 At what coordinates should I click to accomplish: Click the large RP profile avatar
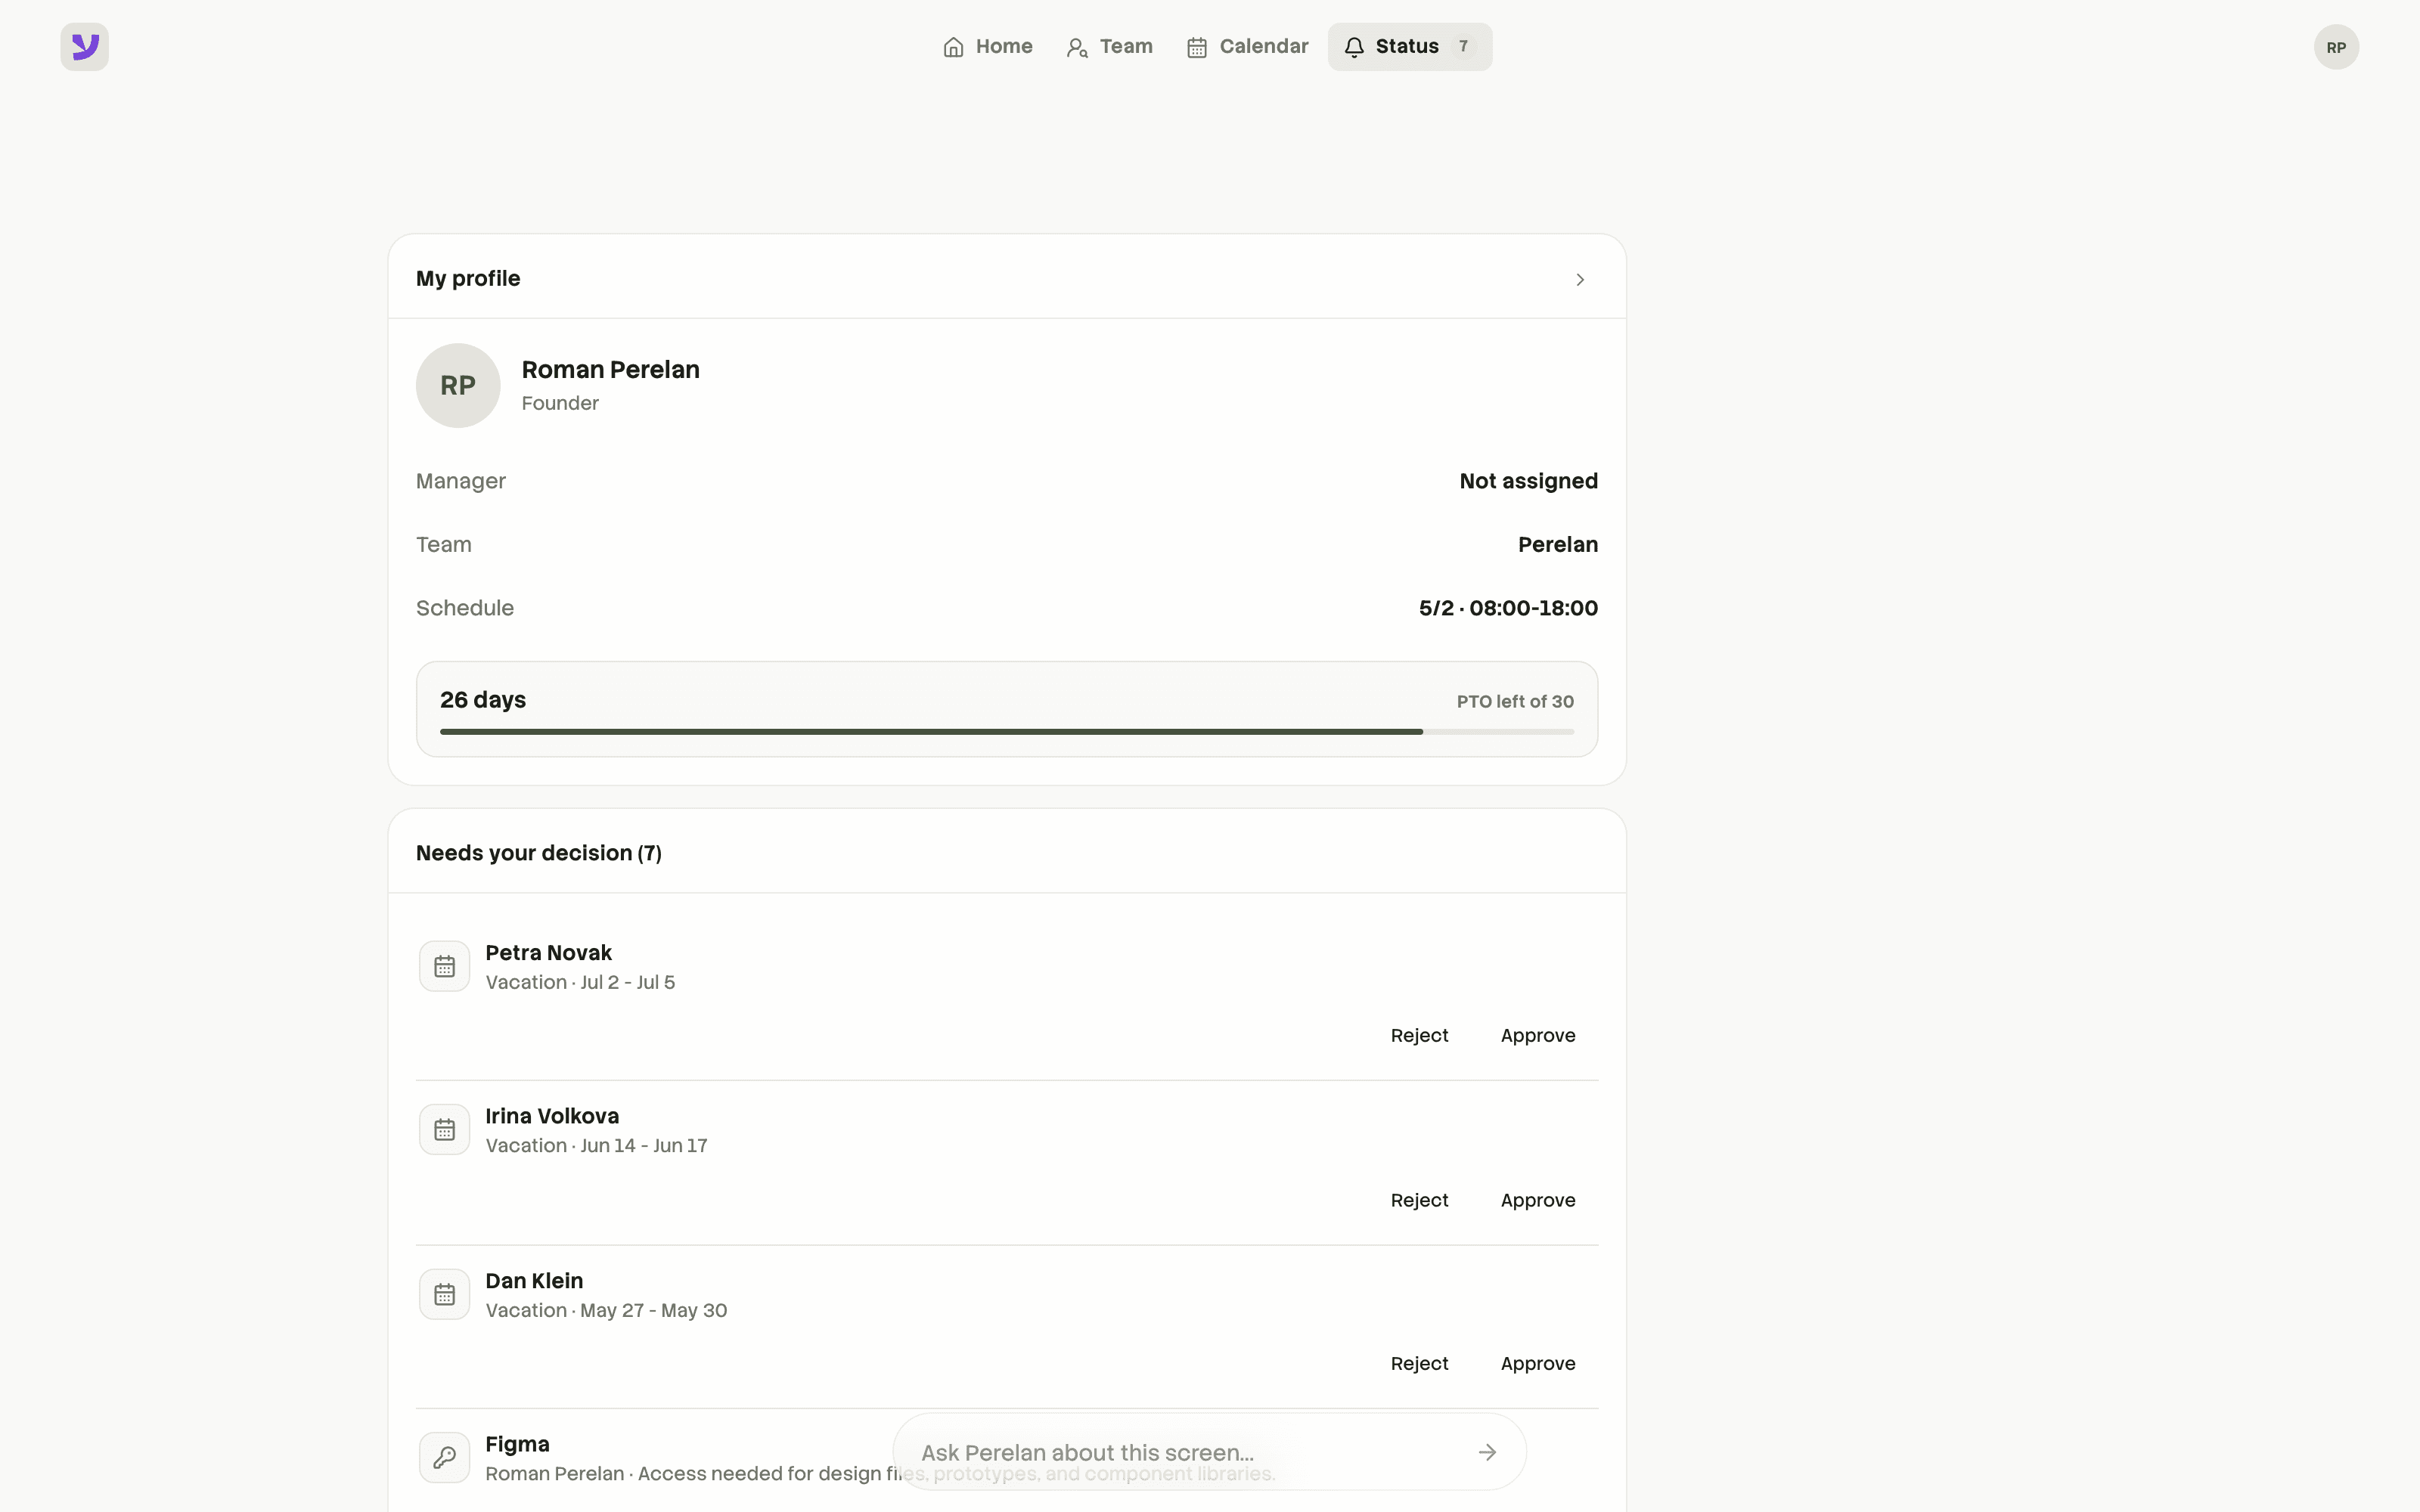coord(458,386)
